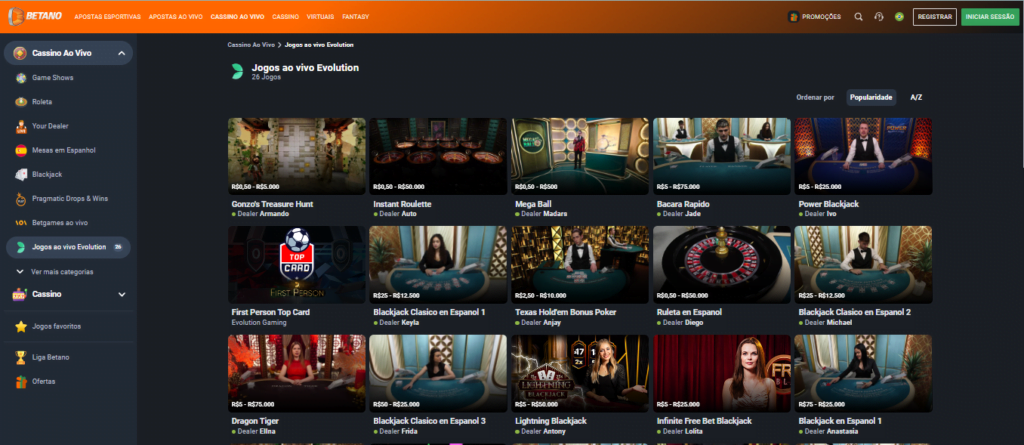Open the support headset icon
Screen dimensions: 1024x445
(x=878, y=17)
